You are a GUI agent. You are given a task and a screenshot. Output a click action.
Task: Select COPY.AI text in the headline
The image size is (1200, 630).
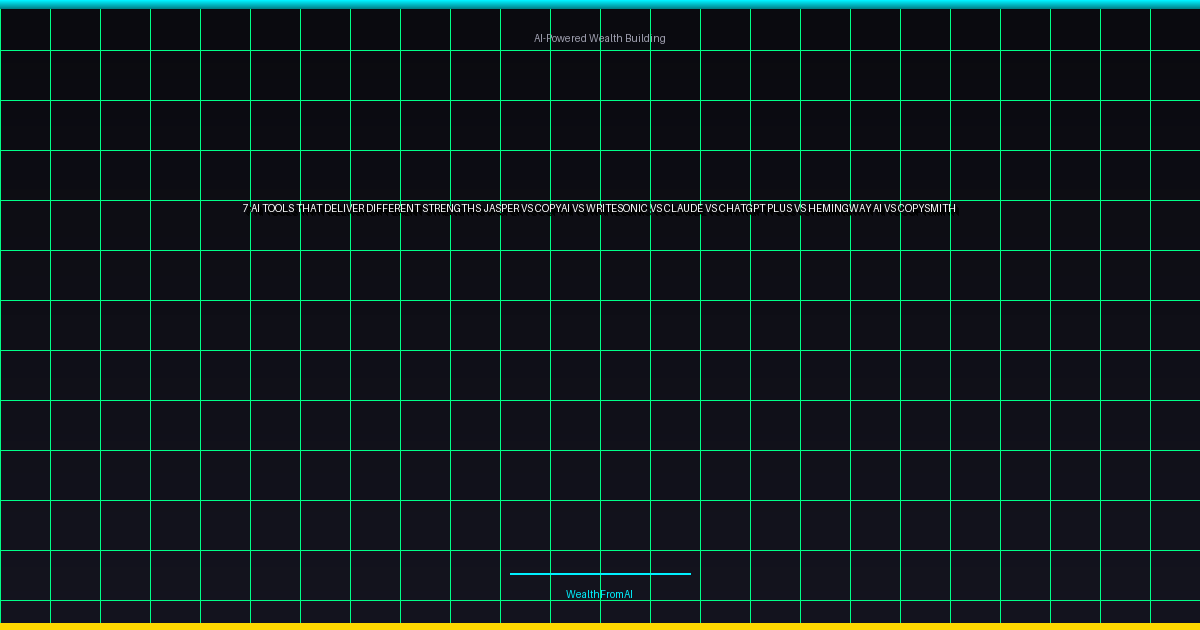(552, 209)
